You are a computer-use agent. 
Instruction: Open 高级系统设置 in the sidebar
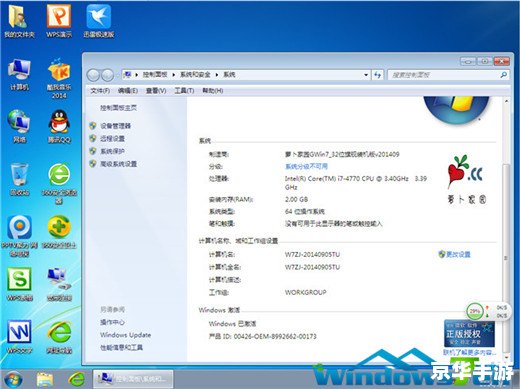click(118, 164)
